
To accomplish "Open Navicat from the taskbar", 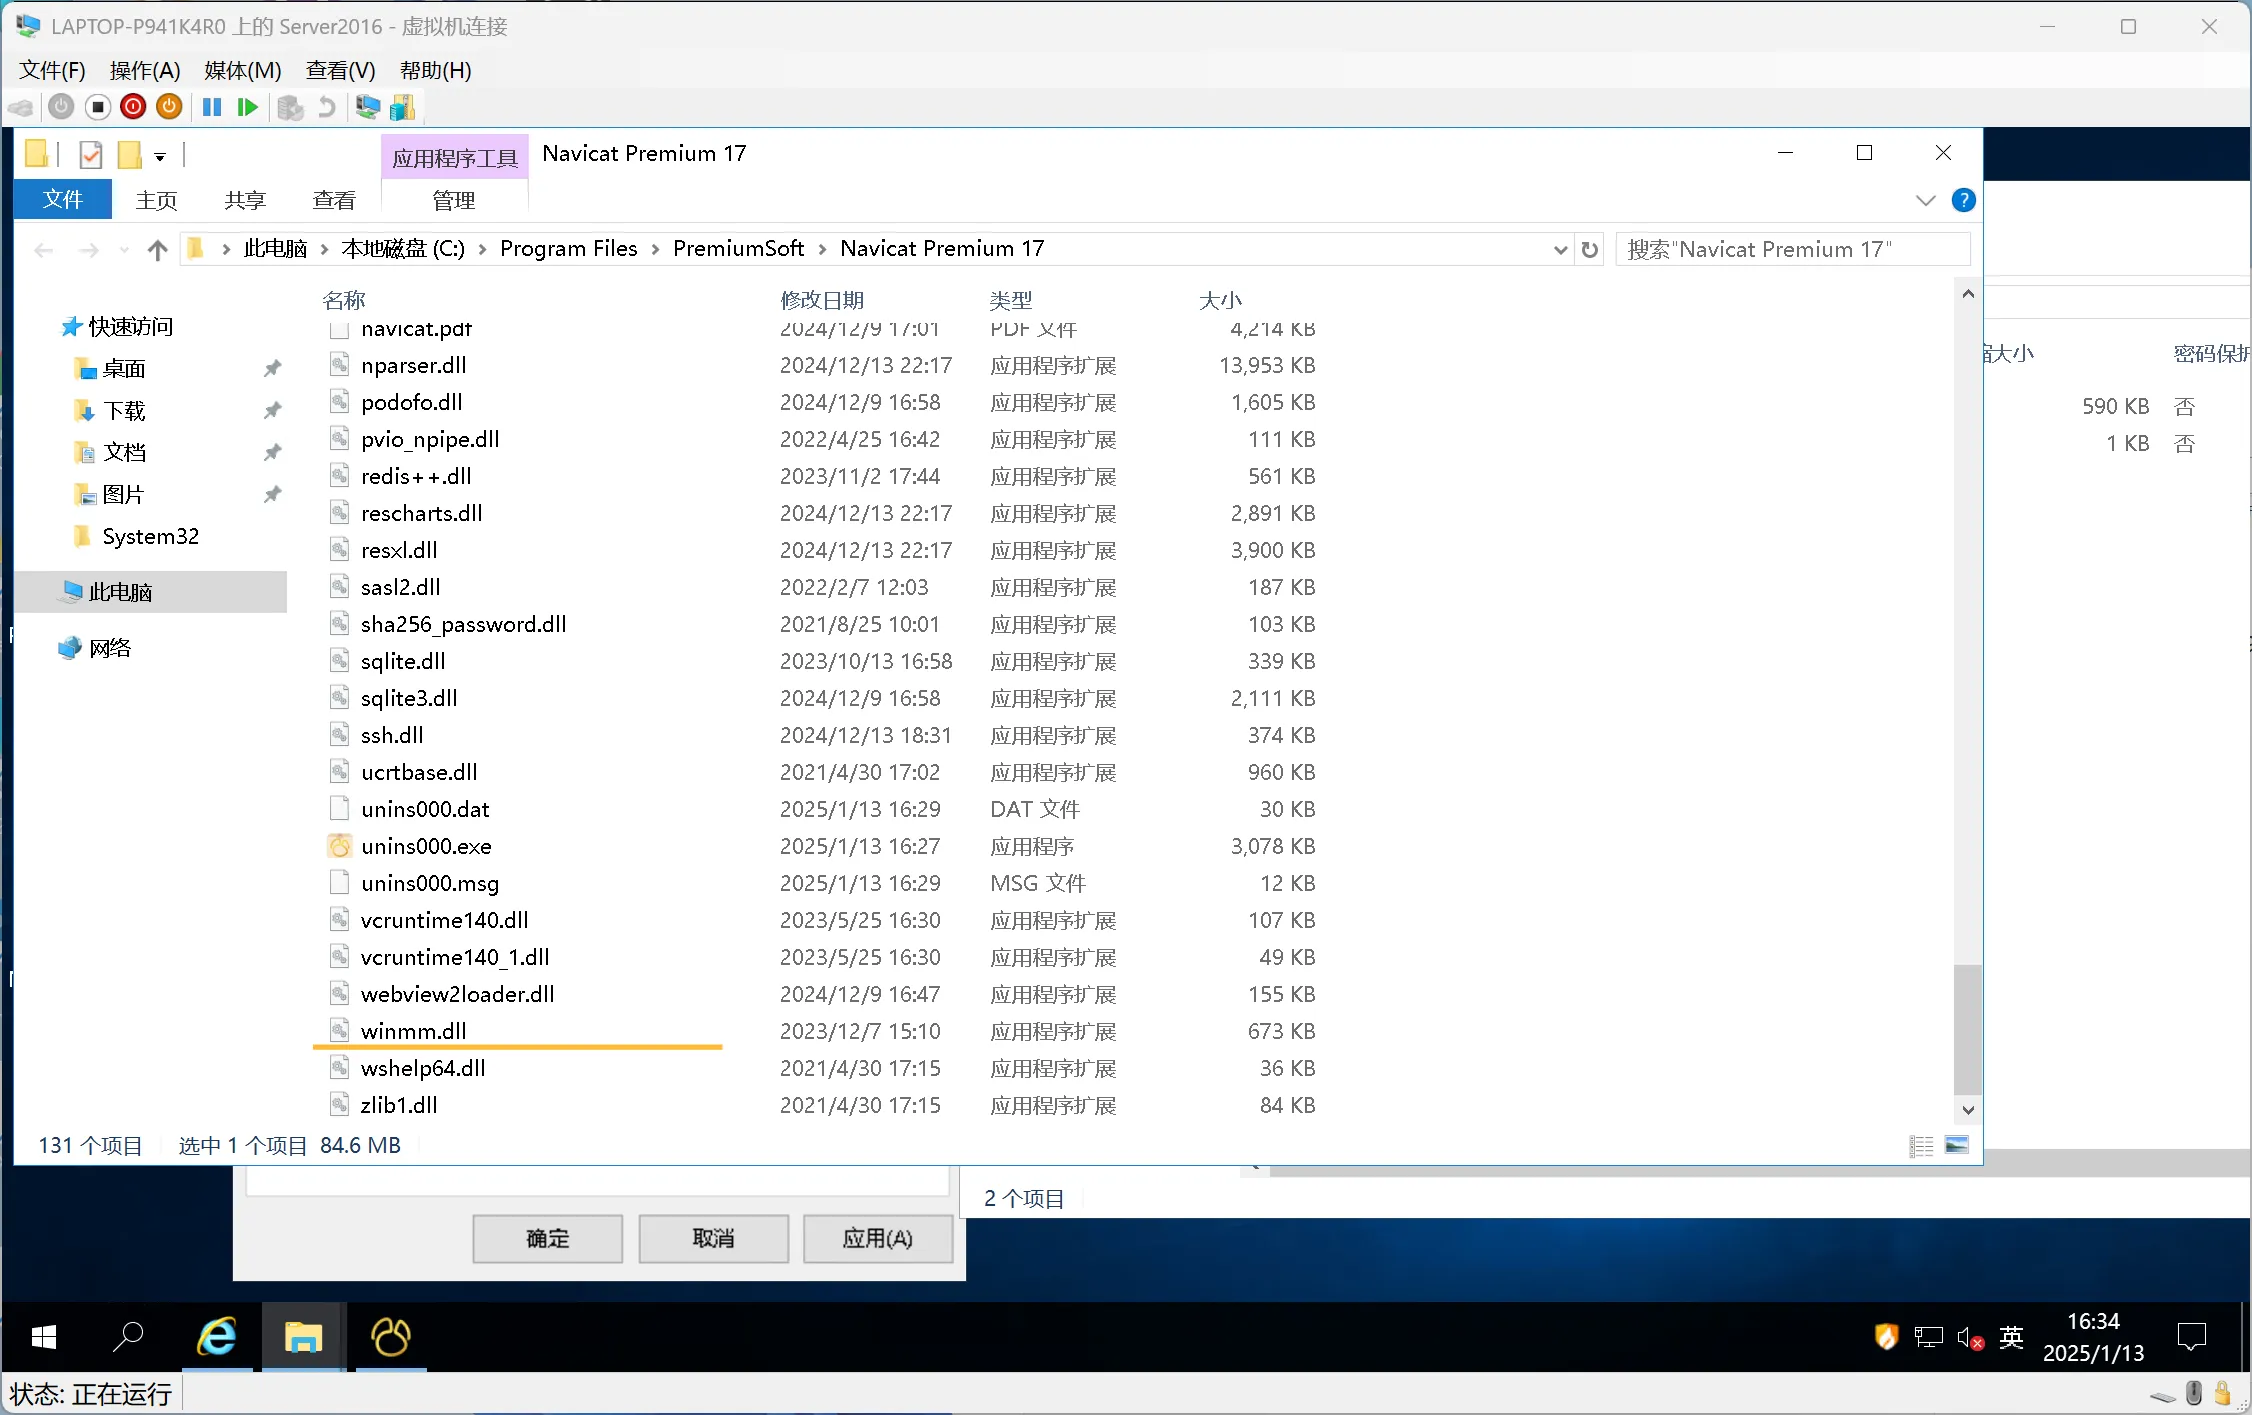I will (390, 1337).
